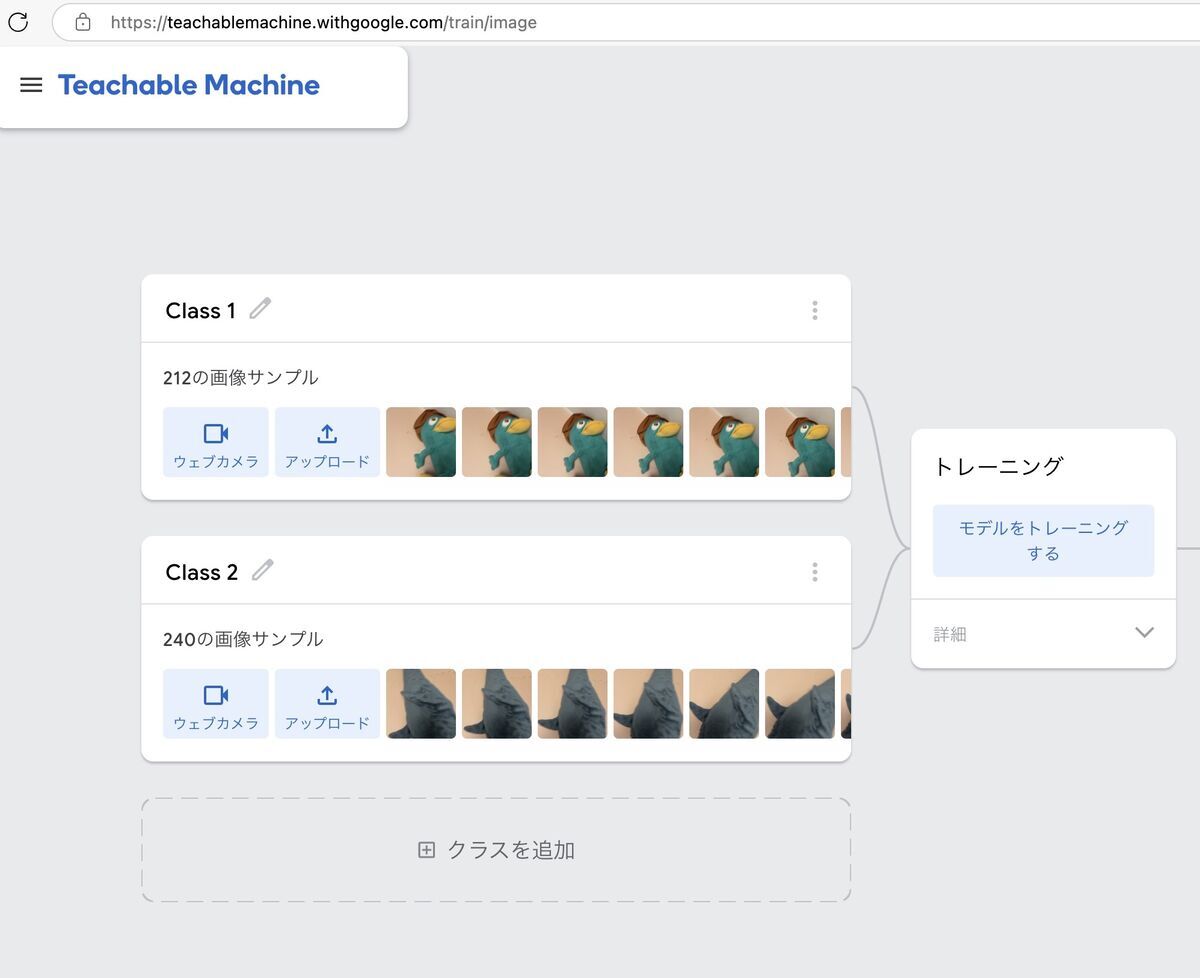Click the Class 2 title text

coord(202,573)
